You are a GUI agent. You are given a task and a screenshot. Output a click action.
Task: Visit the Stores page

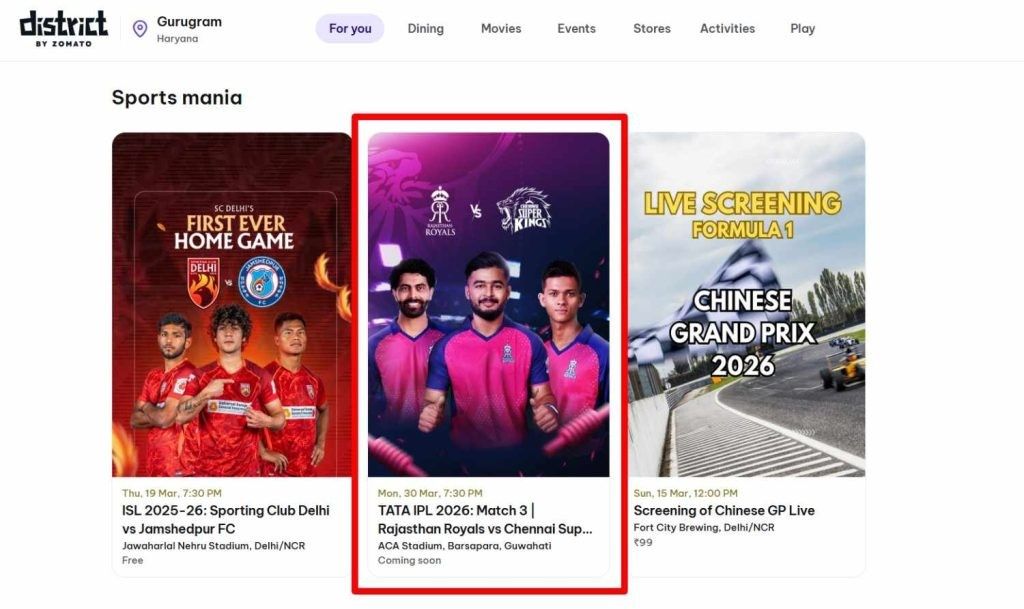(651, 28)
